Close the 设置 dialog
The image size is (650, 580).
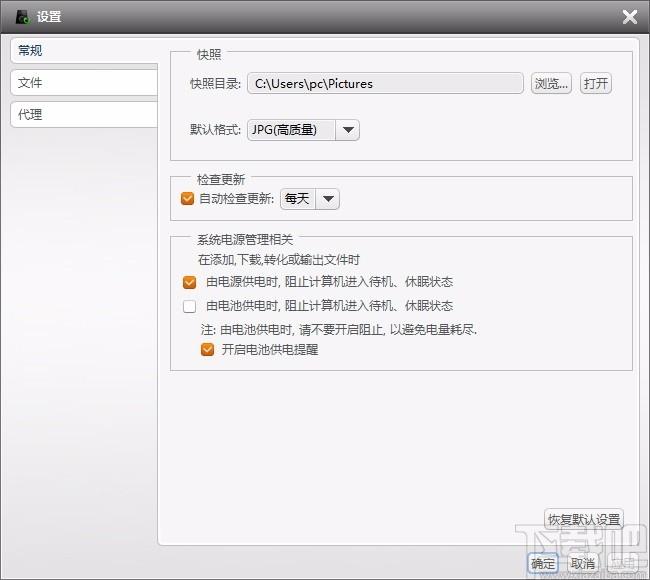click(630, 17)
